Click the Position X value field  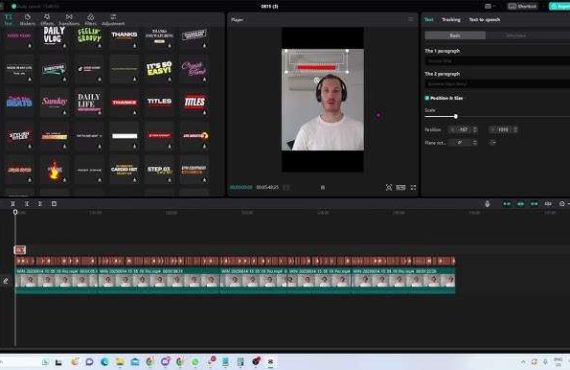click(x=462, y=130)
